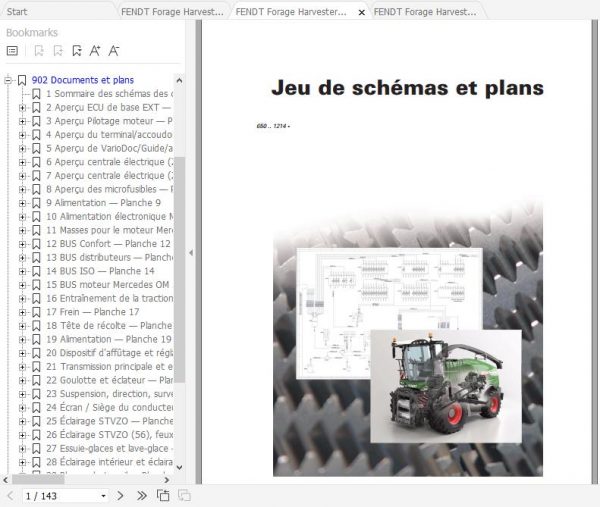The image size is (600, 507).
Task: Expand the 3 Aperçu Pilotage moteur node
Action: tap(22, 122)
